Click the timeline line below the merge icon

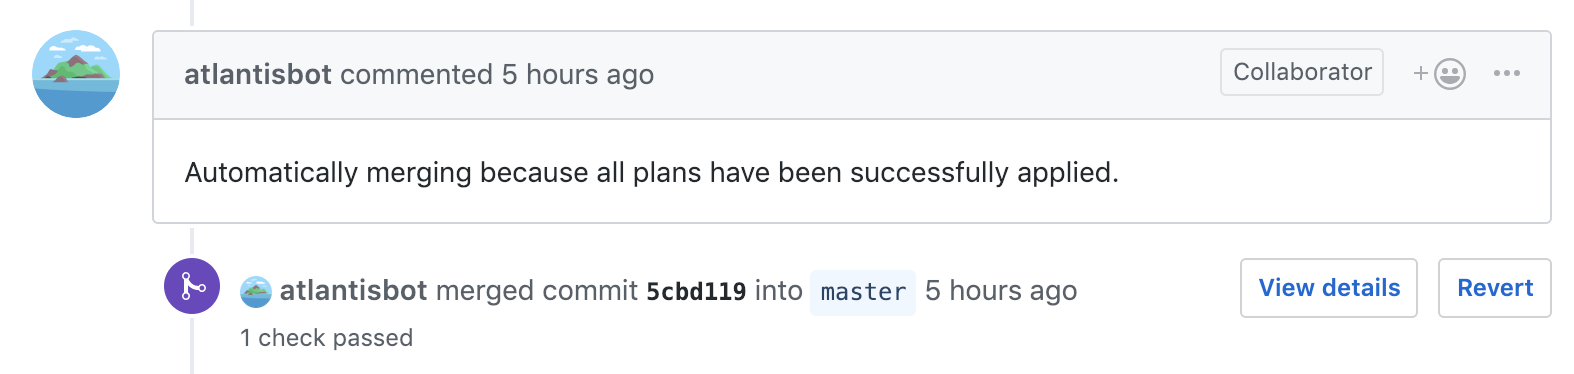192,344
